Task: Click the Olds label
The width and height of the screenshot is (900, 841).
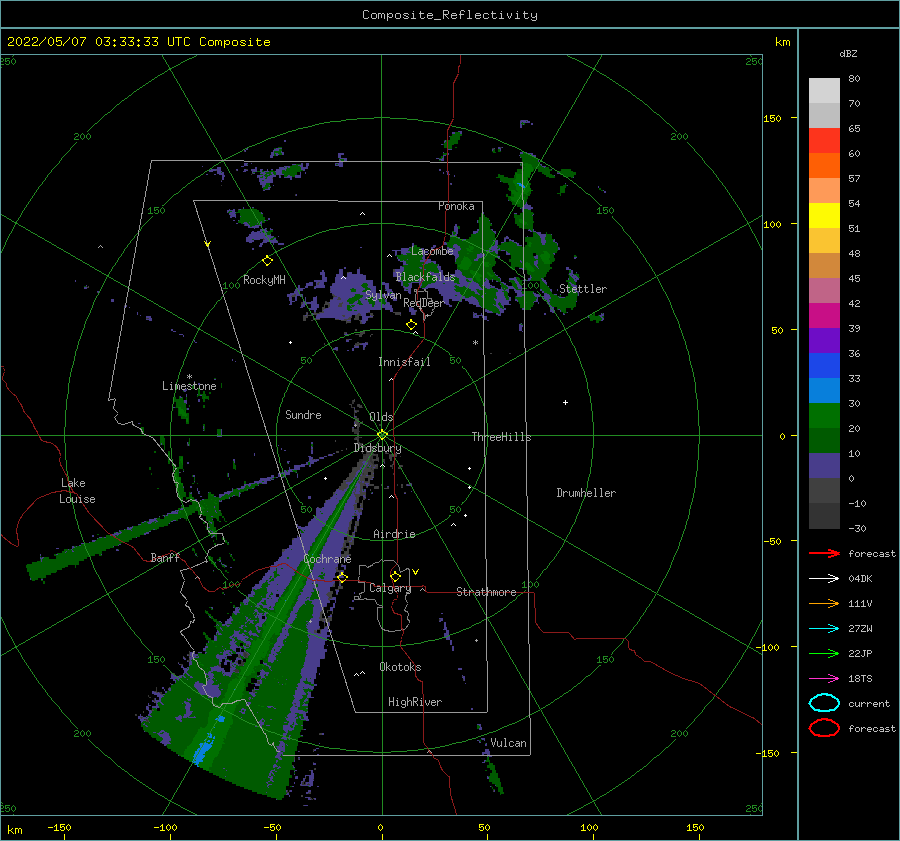Action: click(381, 417)
